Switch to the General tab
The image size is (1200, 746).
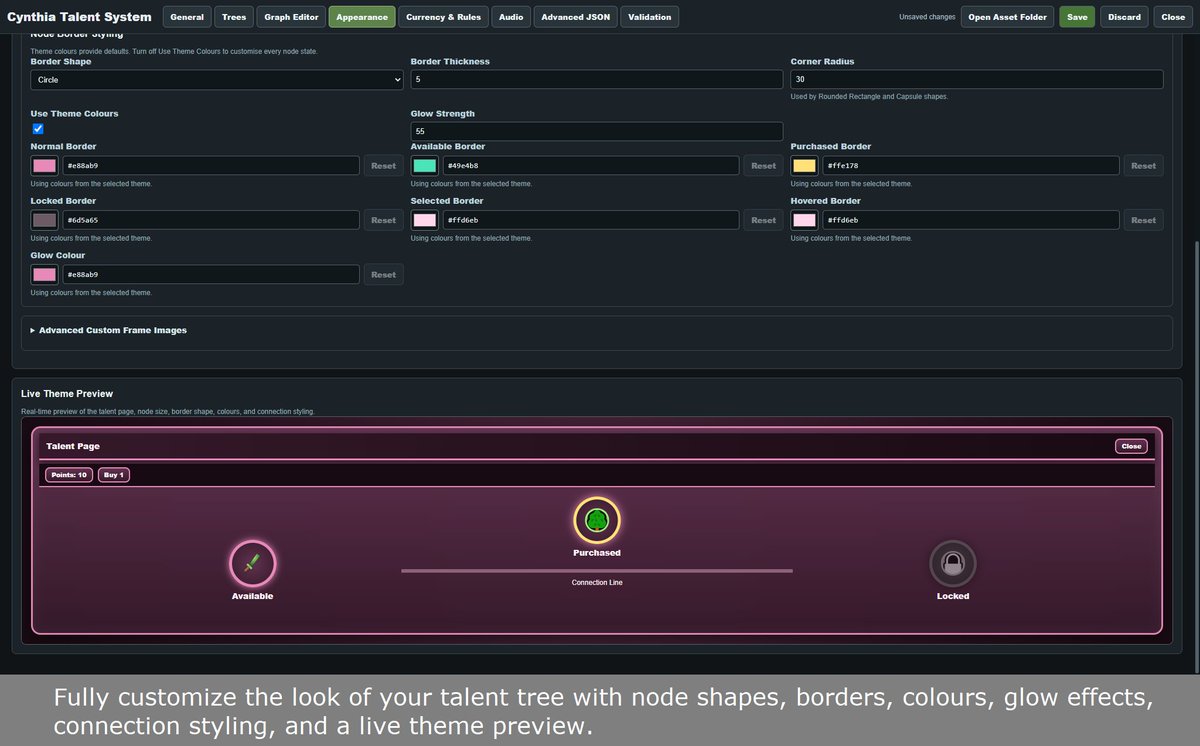(x=187, y=17)
